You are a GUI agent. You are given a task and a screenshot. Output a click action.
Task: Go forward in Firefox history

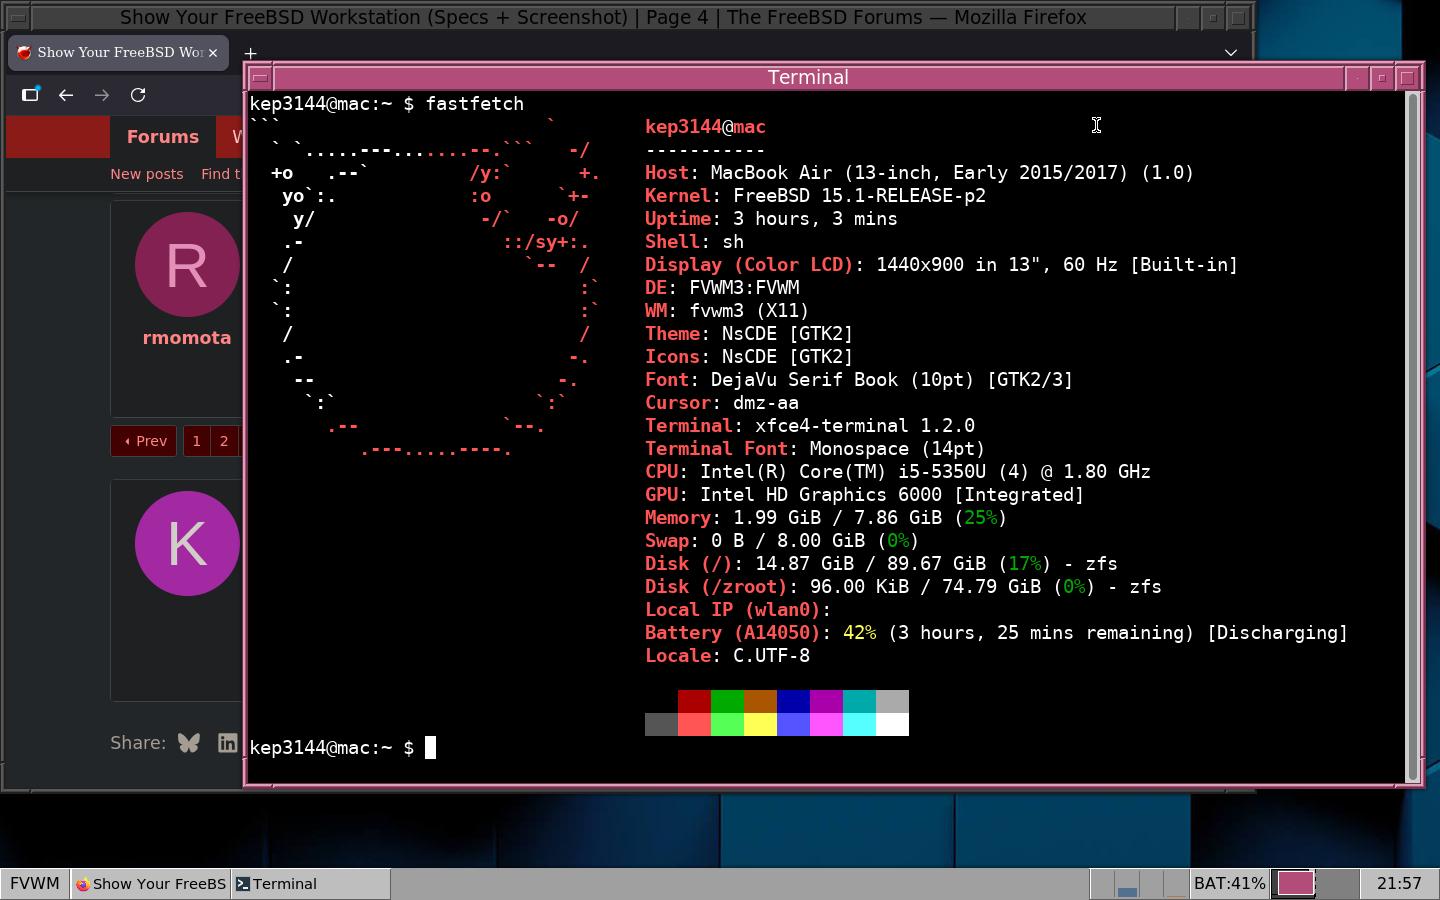point(102,95)
